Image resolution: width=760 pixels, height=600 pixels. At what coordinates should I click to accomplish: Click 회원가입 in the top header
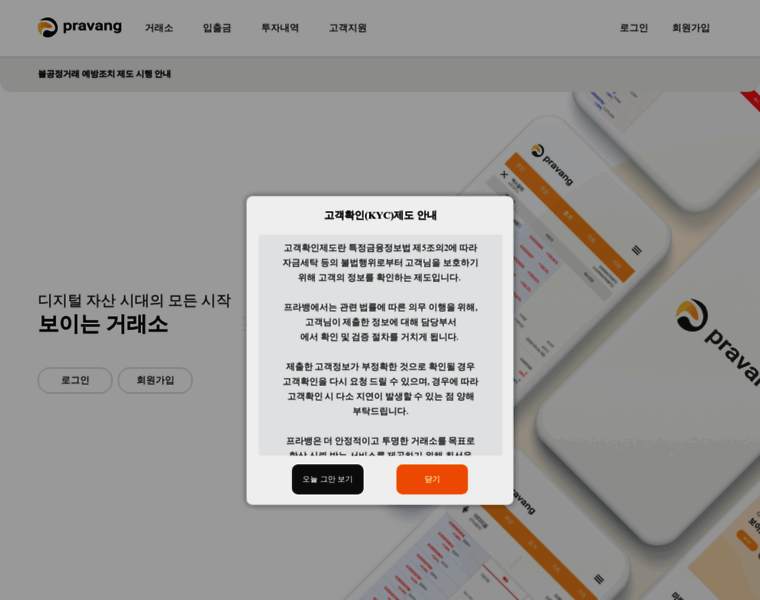[691, 28]
